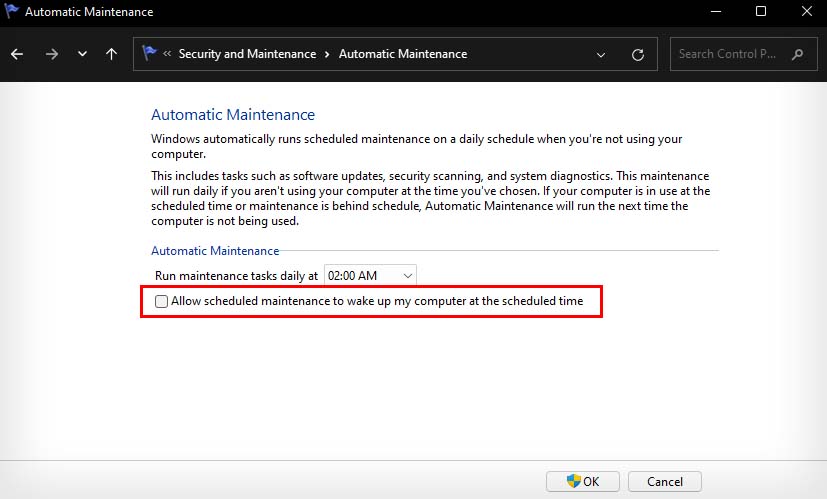Click the title bar flag icon
This screenshot has height=499, width=827.
click(x=12, y=11)
